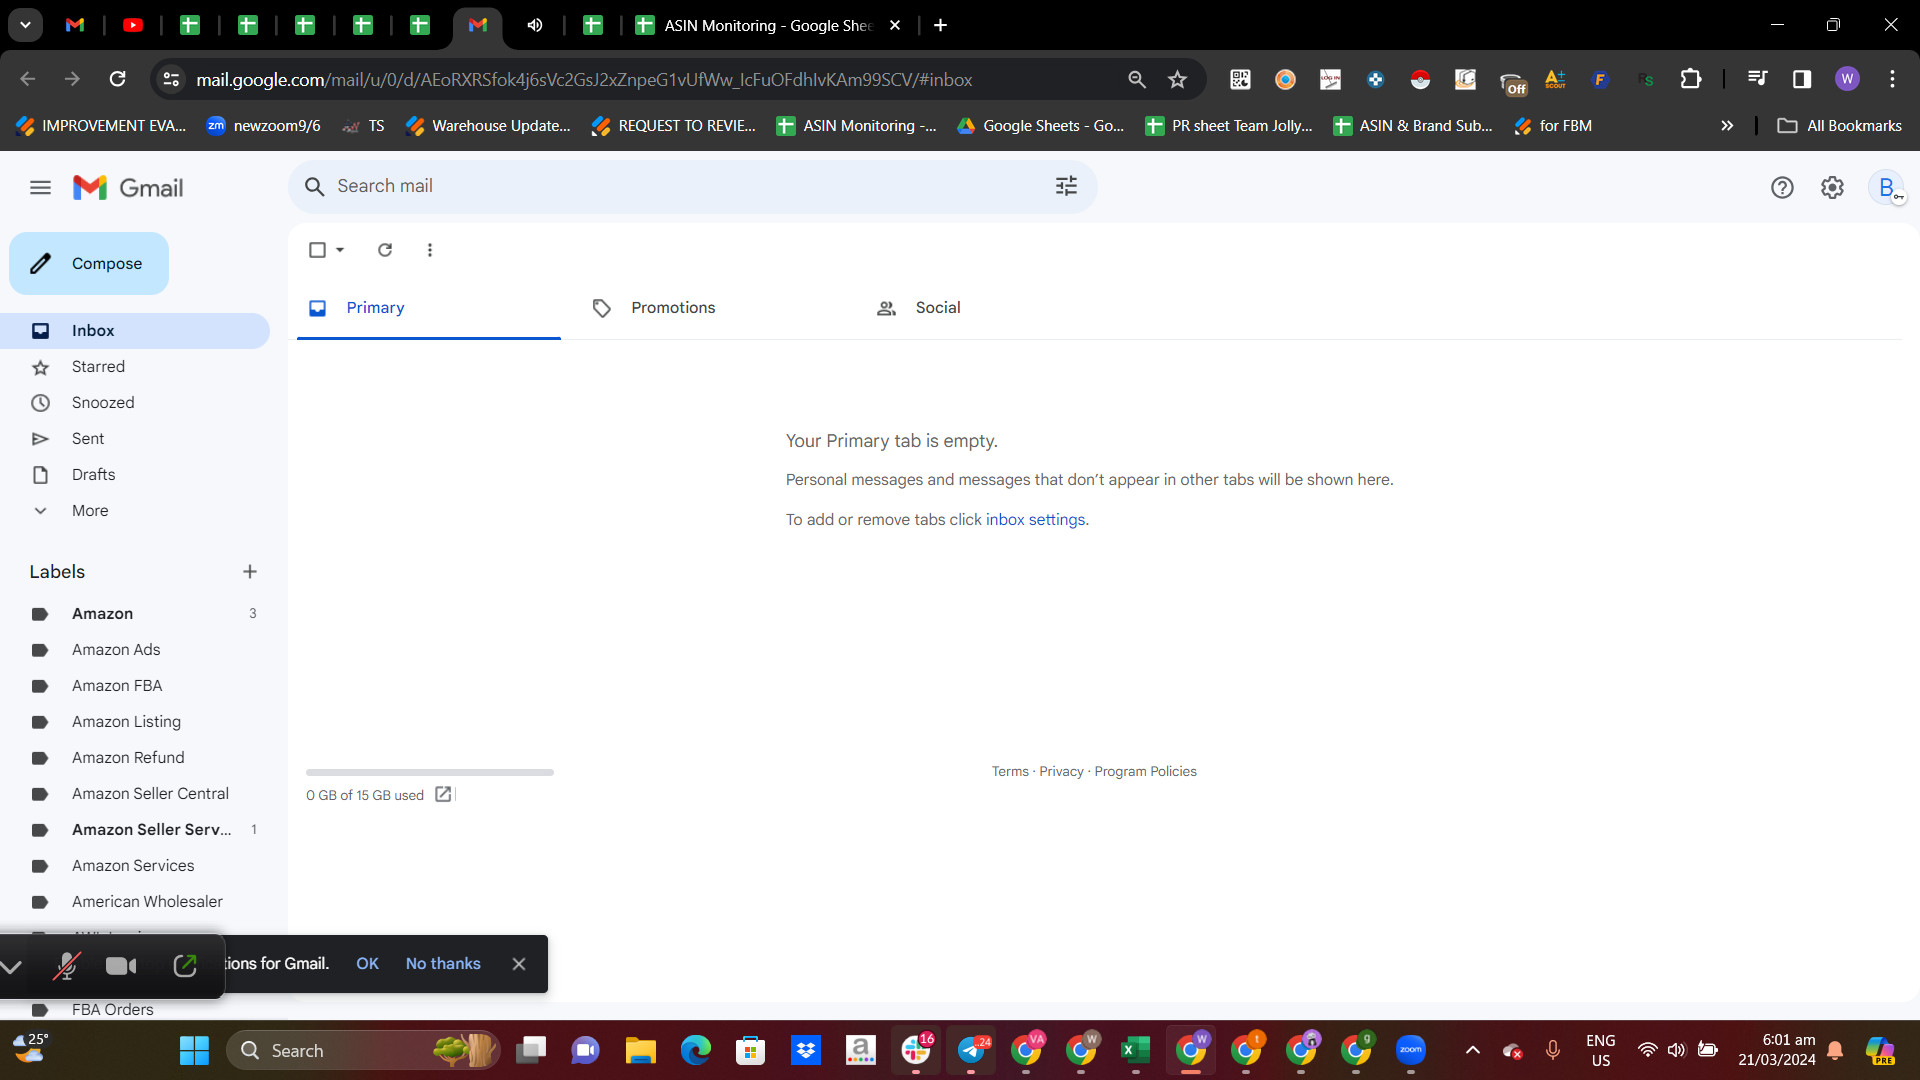Open the Warehouse Update bookmark
The image size is (1920, 1080).
(x=489, y=126)
